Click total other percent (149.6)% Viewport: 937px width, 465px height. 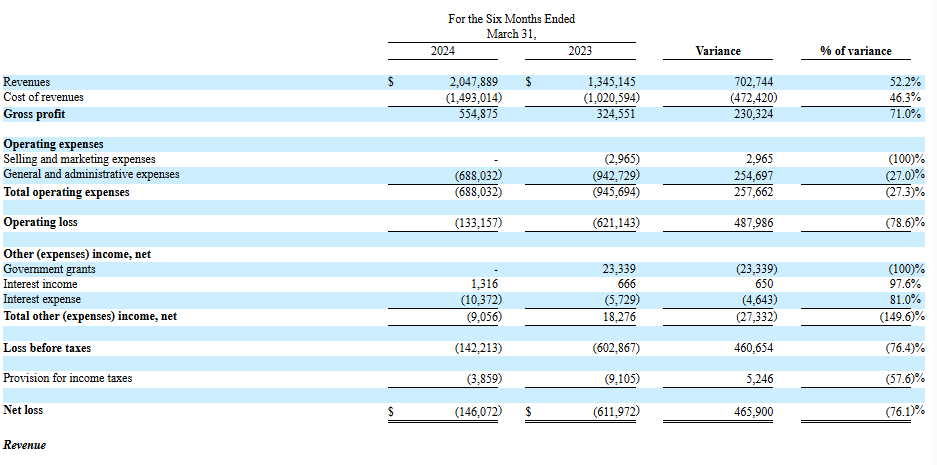[x=902, y=316]
